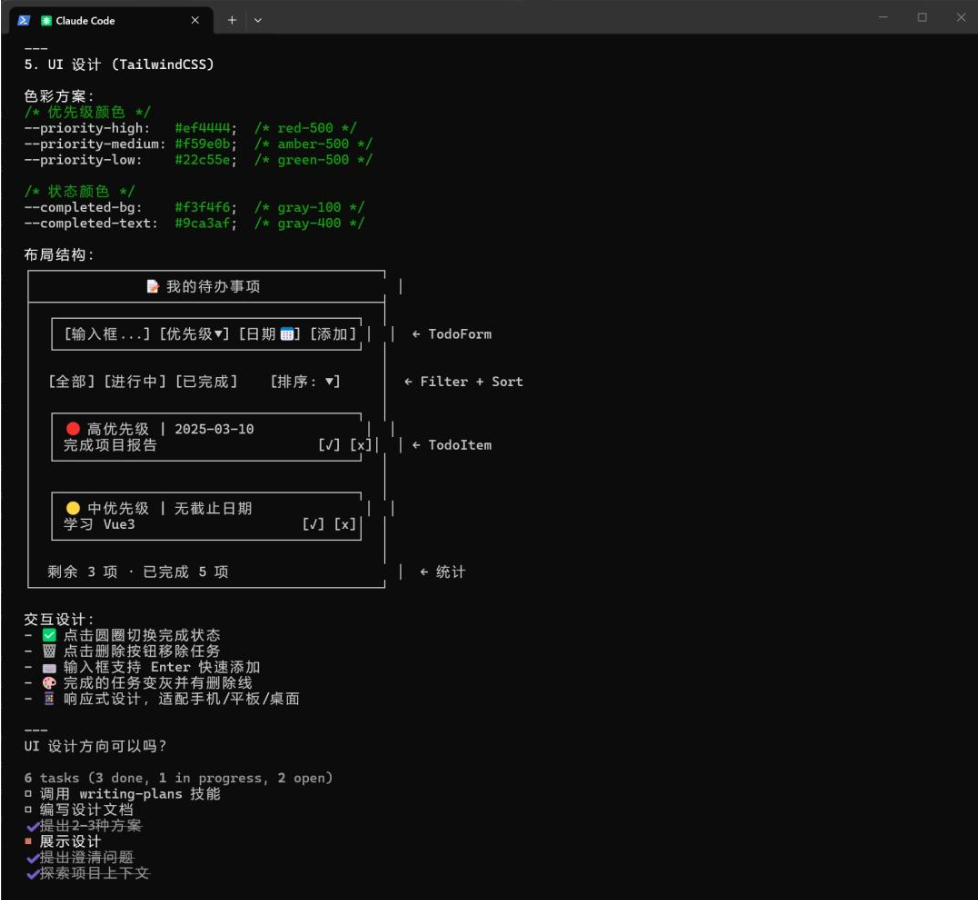The image size is (978, 900).
Task: Click the 'UI 设计方向可以吗?' prompt
Action: coord(95,746)
